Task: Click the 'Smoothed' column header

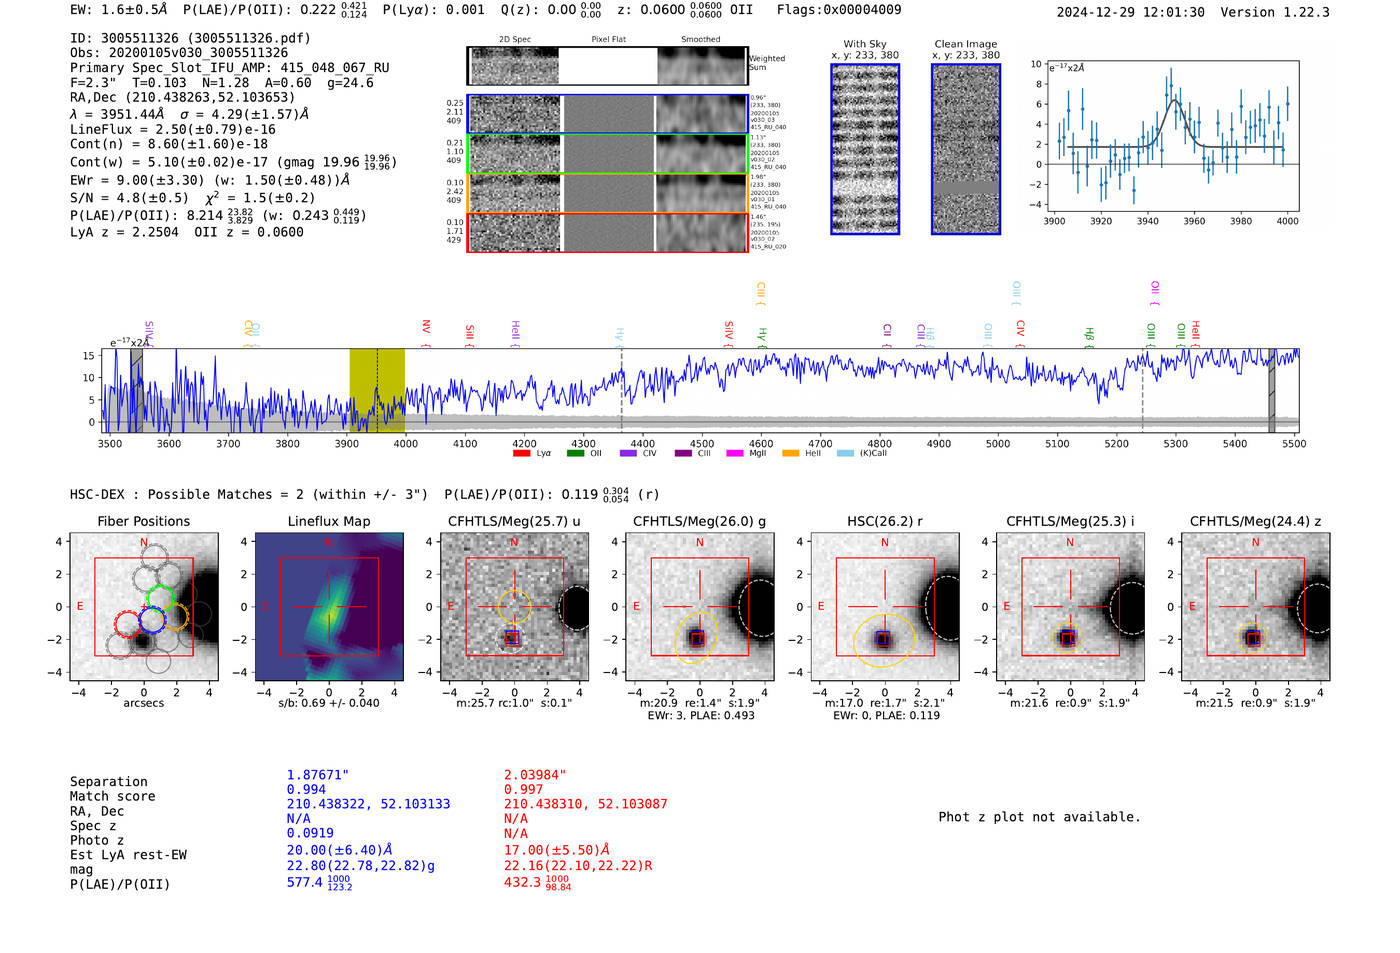Action: [x=701, y=40]
